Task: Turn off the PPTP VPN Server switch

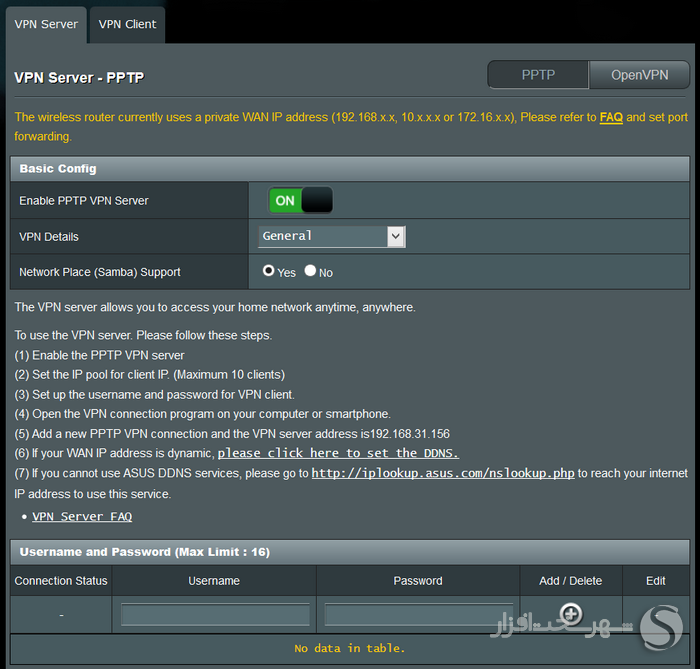Action: [300, 200]
